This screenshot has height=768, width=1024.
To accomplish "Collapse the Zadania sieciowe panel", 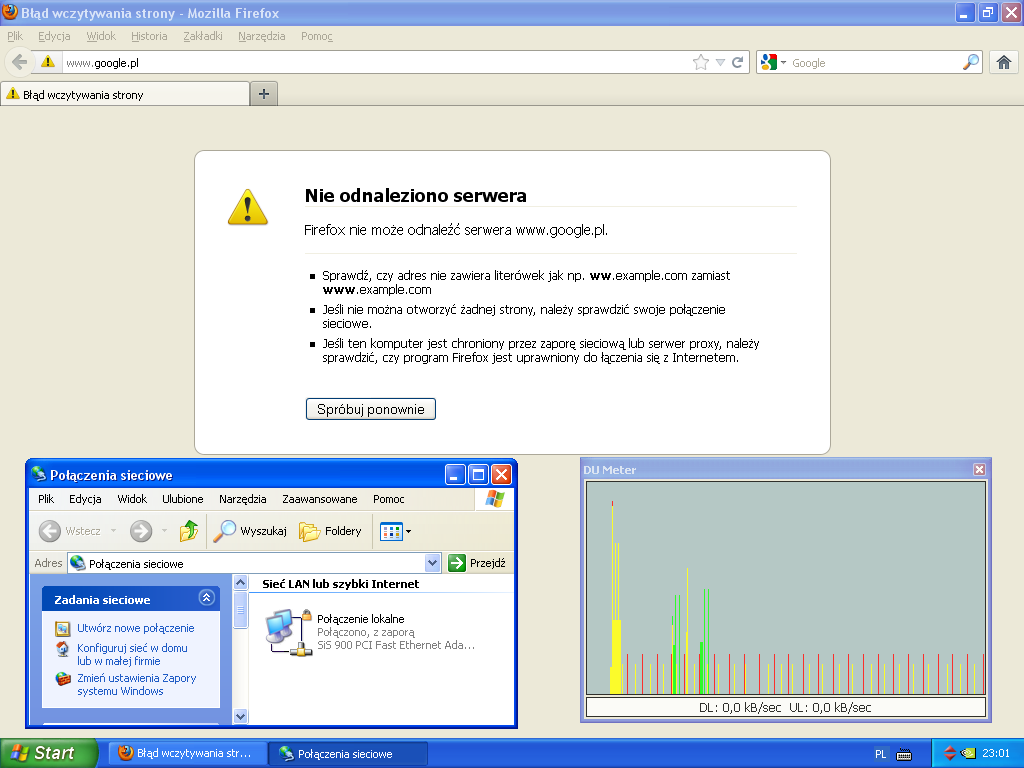I will [x=206, y=598].
